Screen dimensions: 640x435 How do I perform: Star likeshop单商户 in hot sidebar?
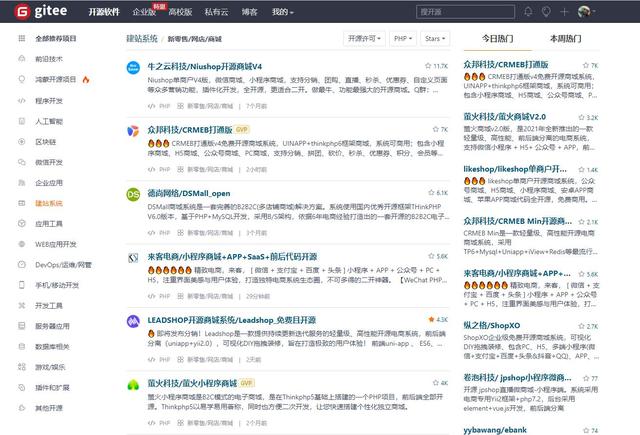[581, 169]
